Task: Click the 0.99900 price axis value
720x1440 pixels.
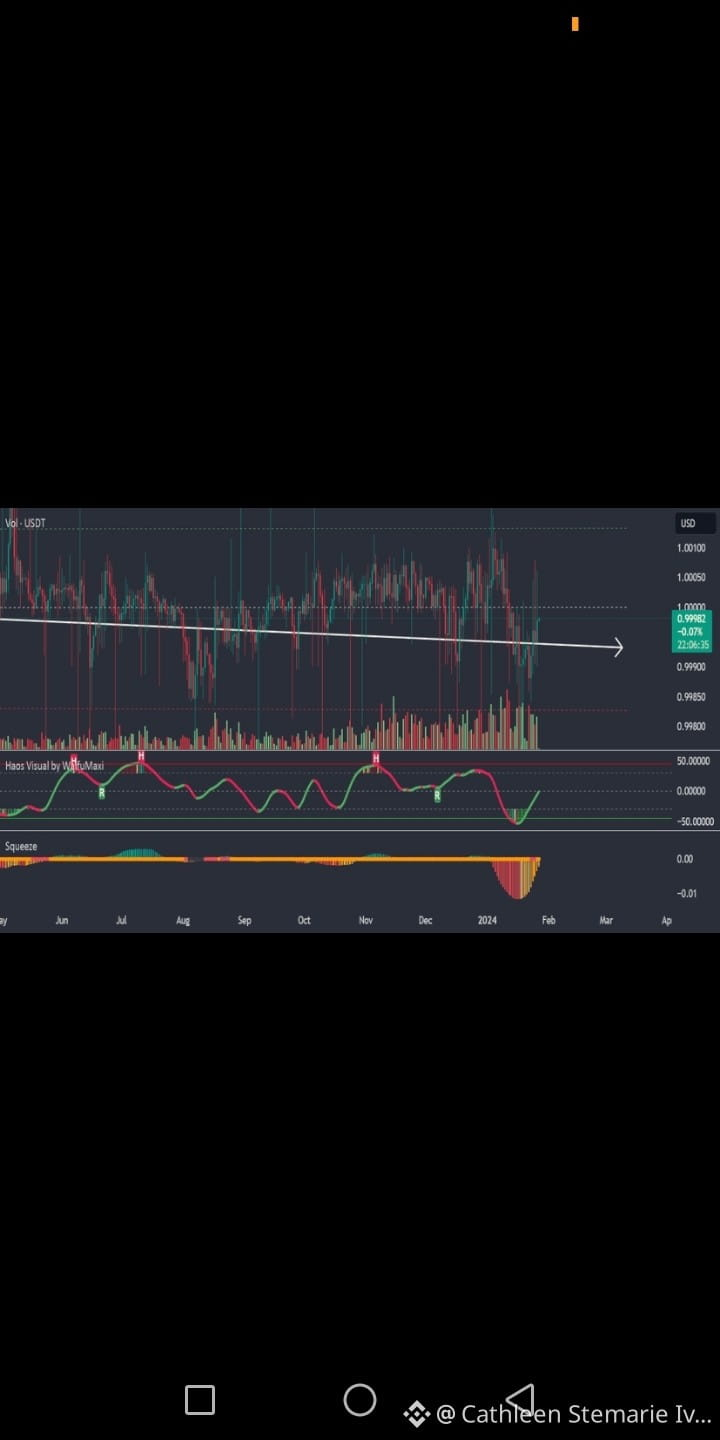Action: (691, 667)
